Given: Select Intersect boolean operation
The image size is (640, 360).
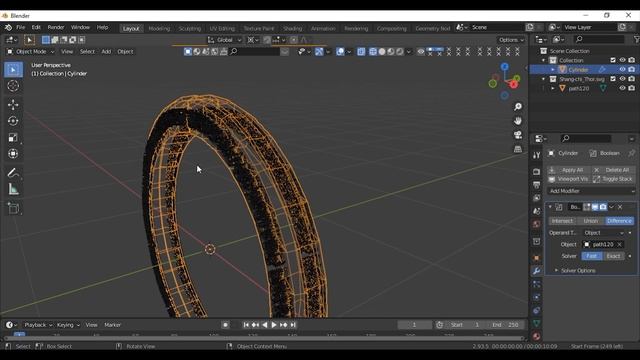Looking at the screenshot, I should [562, 221].
